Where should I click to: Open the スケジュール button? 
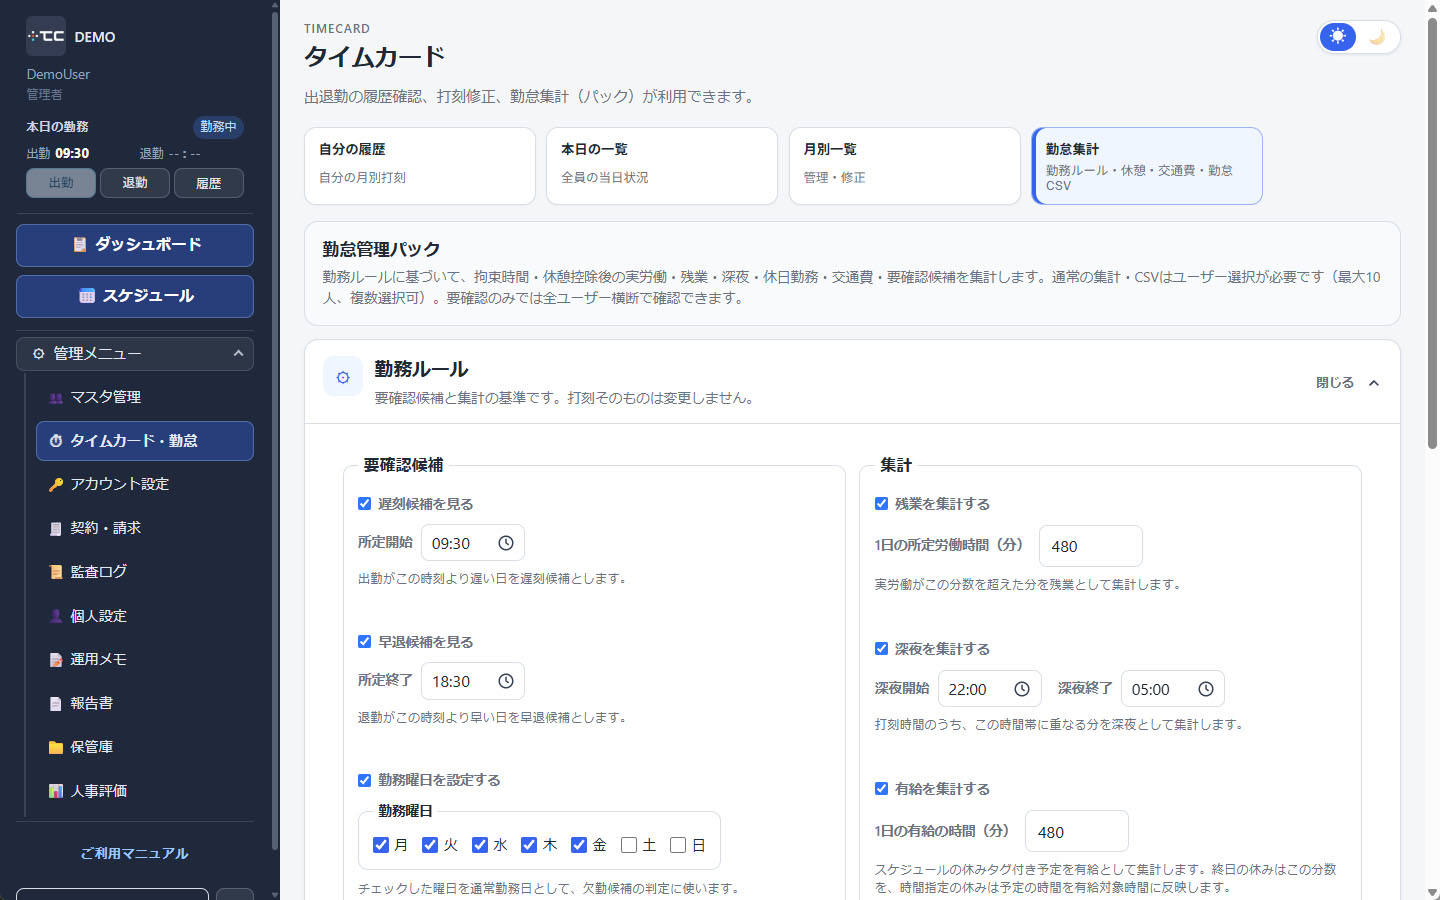tap(135, 296)
